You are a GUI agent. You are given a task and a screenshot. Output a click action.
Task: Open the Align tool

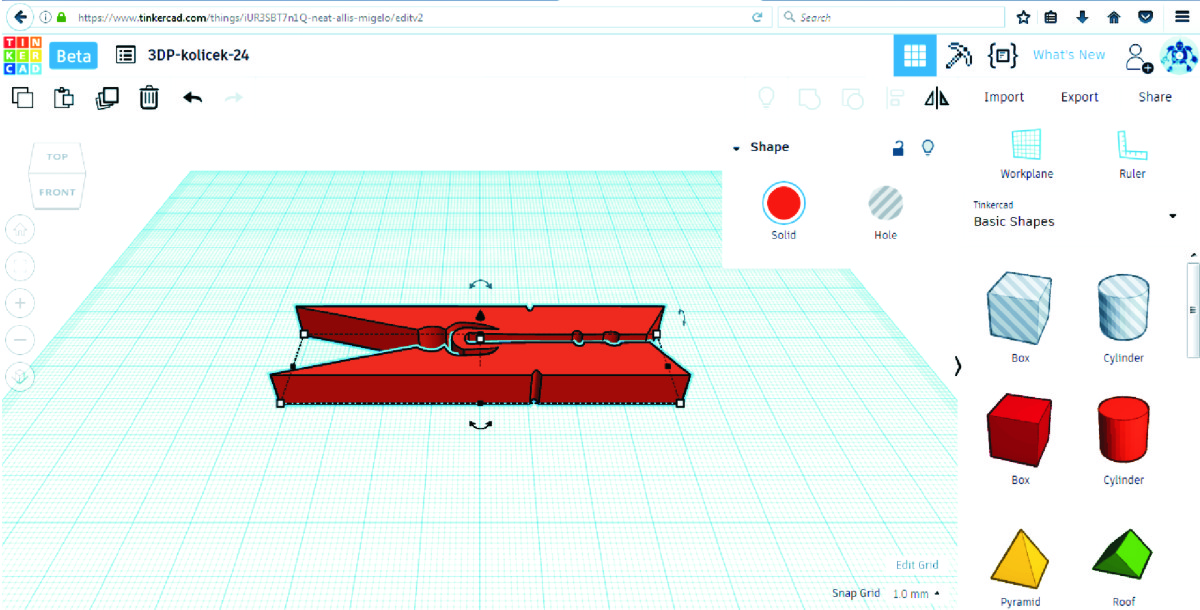click(x=895, y=98)
